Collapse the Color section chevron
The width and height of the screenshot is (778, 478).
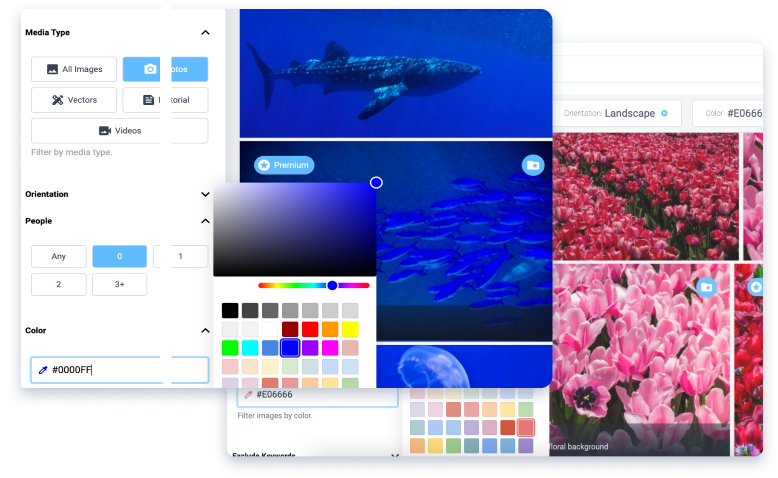tap(205, 331)
